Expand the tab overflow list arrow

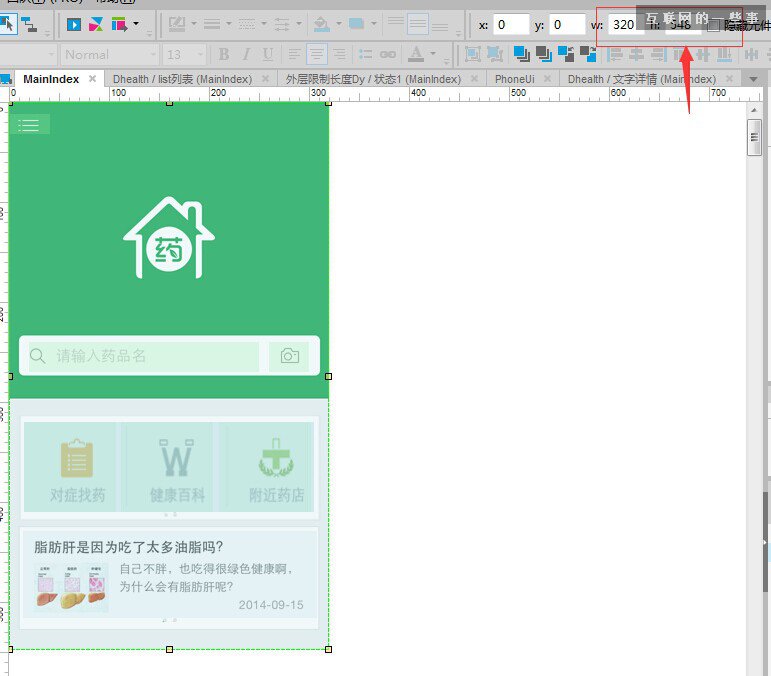click(x=753, y=79)
